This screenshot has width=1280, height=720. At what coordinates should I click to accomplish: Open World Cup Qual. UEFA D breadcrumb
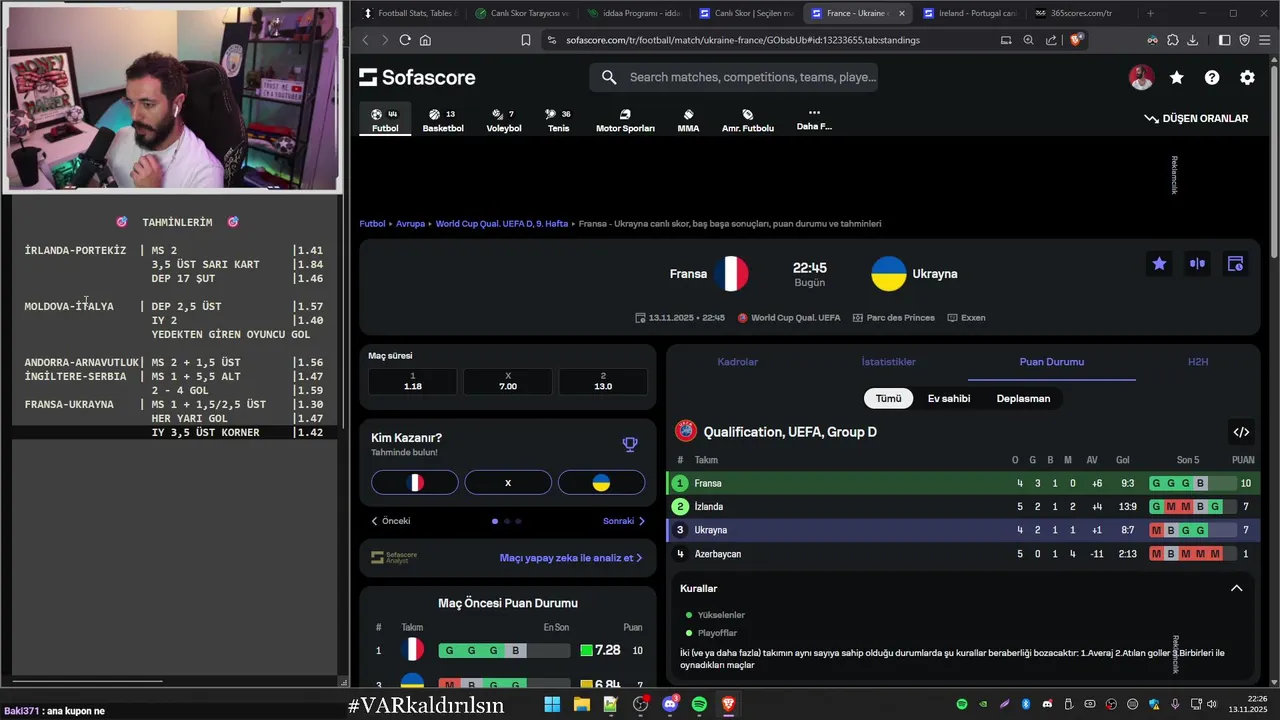click(501, 224)
